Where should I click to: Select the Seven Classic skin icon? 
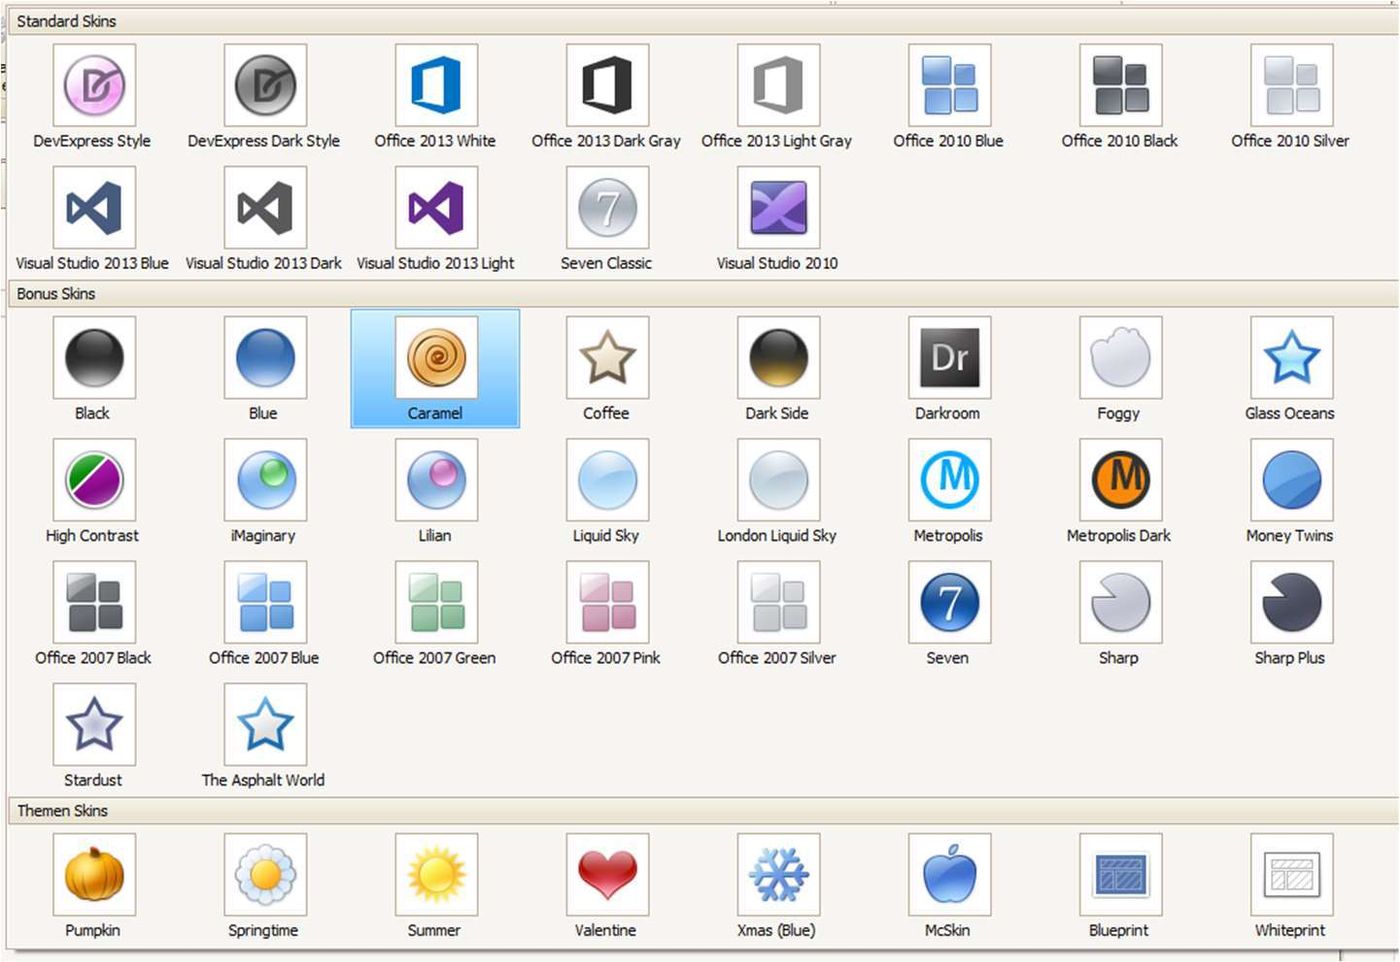click(x=607, y=207)
